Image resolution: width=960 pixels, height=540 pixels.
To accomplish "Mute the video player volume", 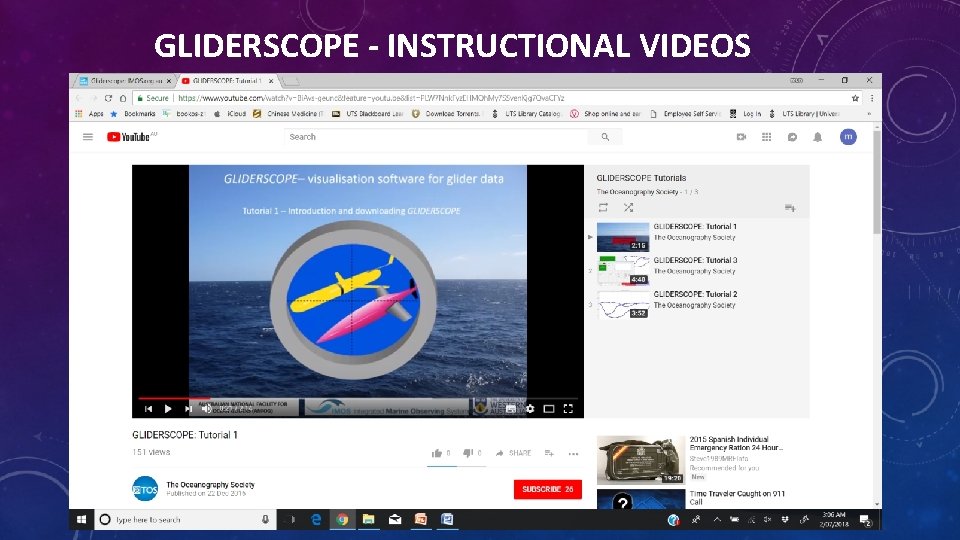I will [206, 408].
